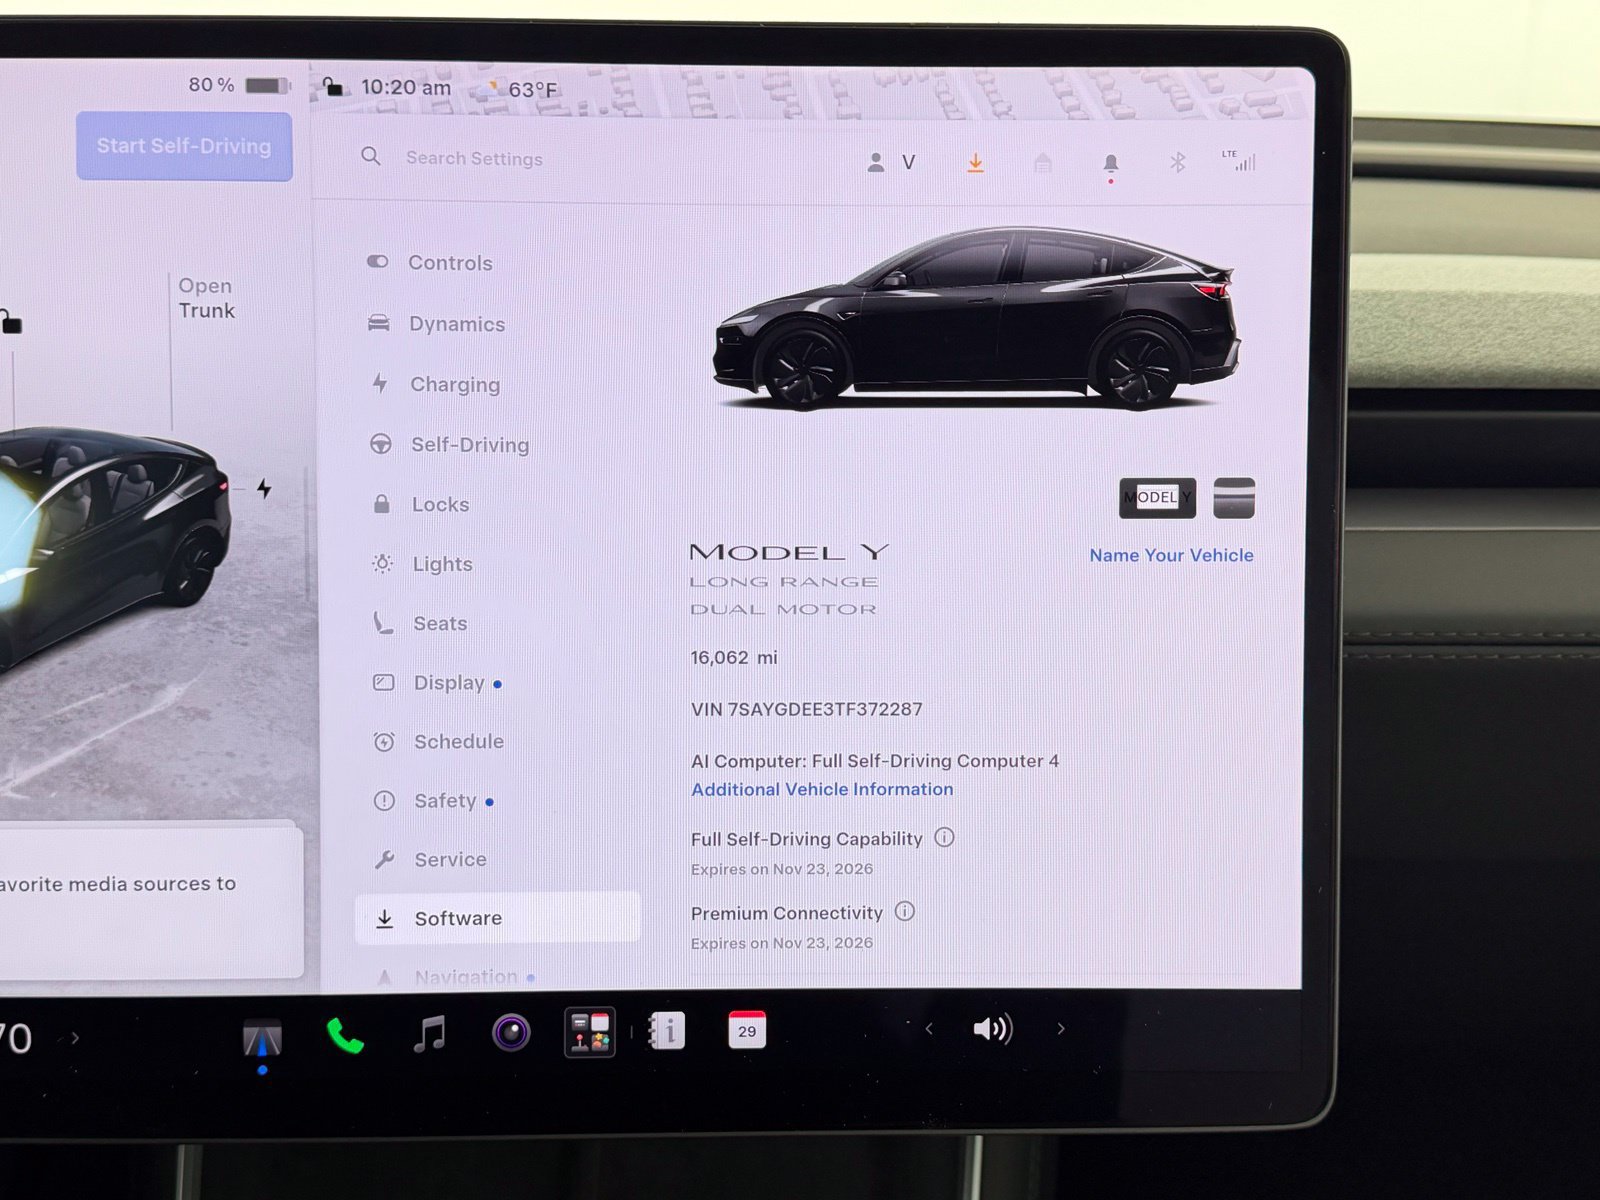1600x1200 pixels.
Task: Select the Software menu entry
Action: click(498, 918)
